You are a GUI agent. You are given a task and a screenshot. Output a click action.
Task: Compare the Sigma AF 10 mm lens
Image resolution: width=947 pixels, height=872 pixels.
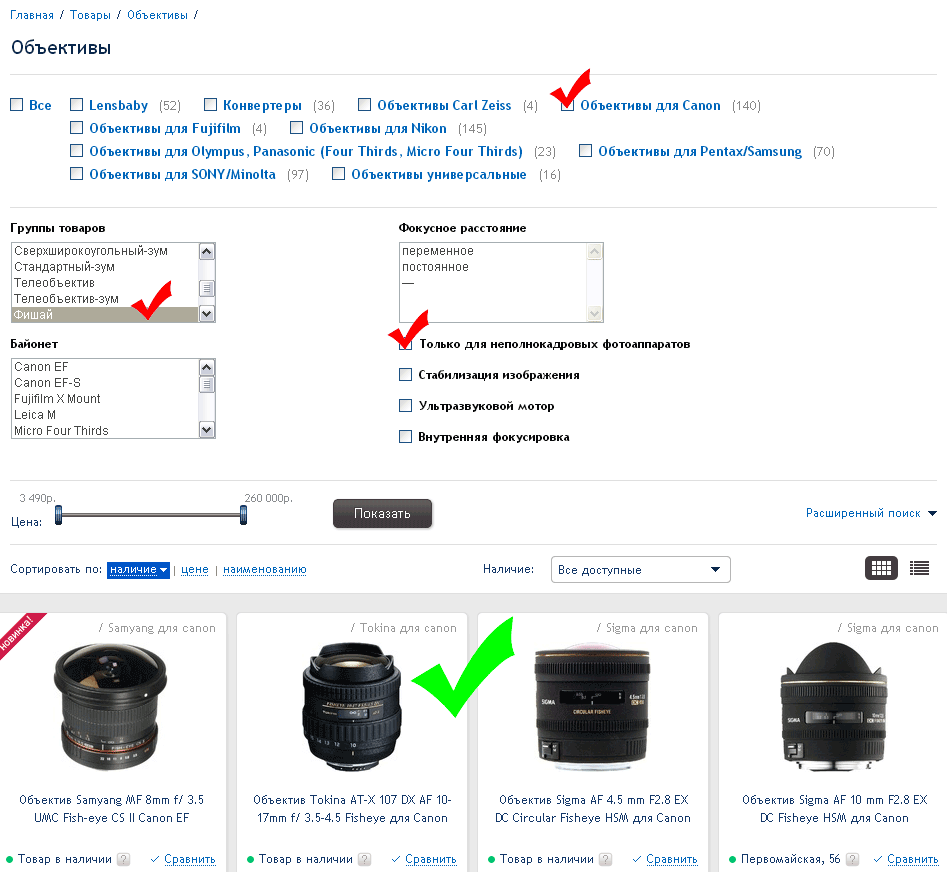[913, 859]
